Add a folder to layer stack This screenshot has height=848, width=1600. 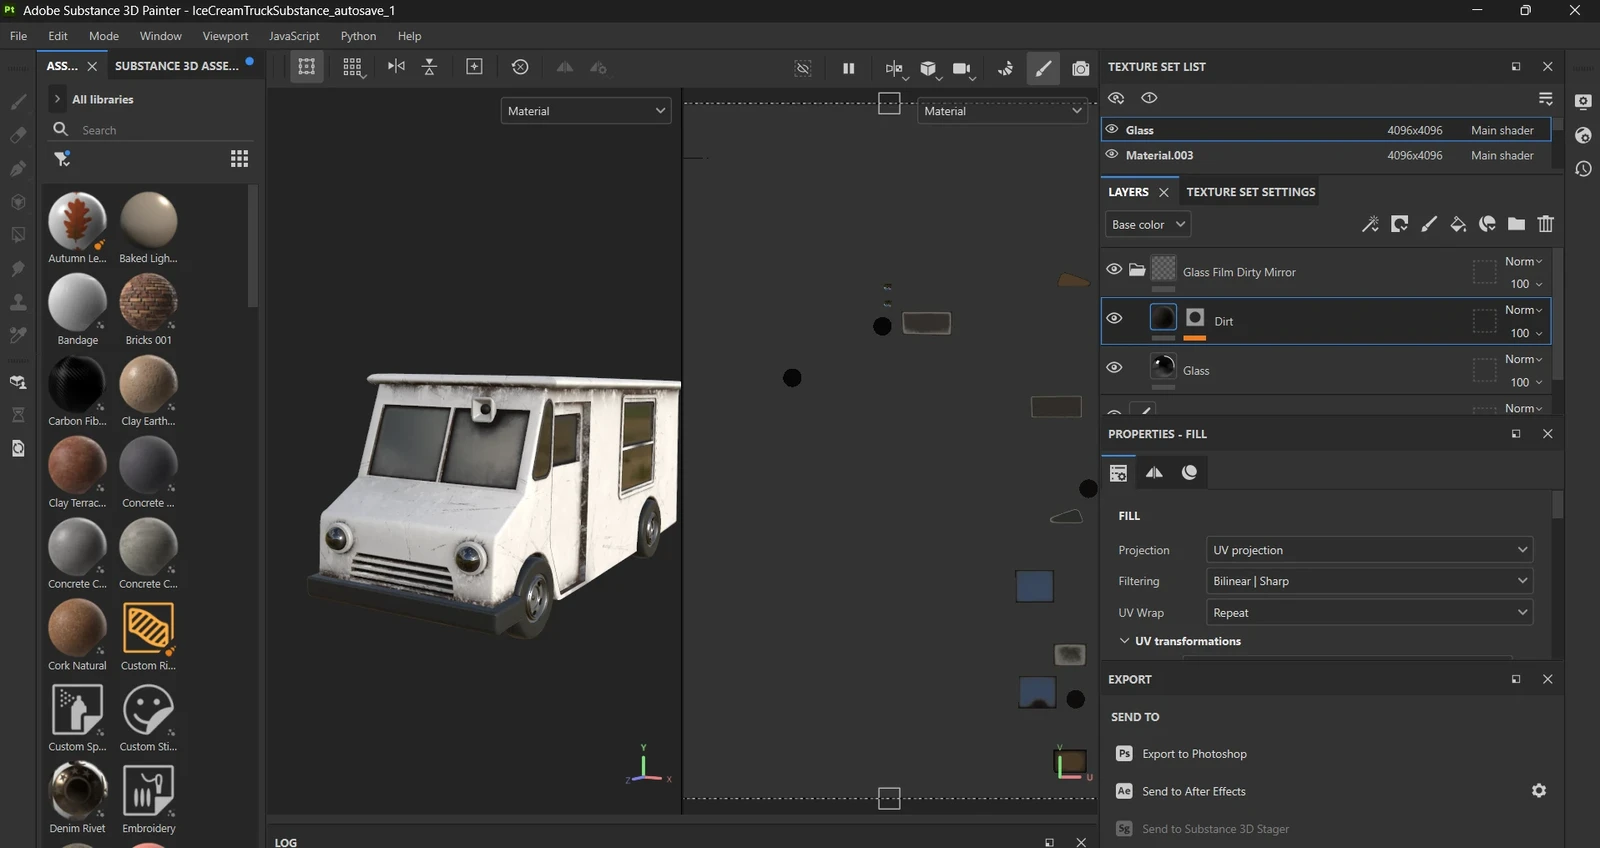tap(1517, 224)
